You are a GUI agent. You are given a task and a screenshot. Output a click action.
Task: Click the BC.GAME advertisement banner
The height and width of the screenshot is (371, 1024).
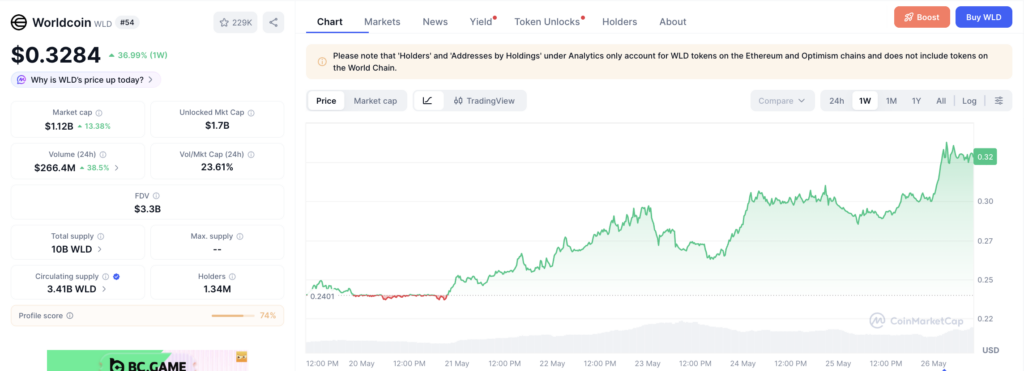point(148,361)
